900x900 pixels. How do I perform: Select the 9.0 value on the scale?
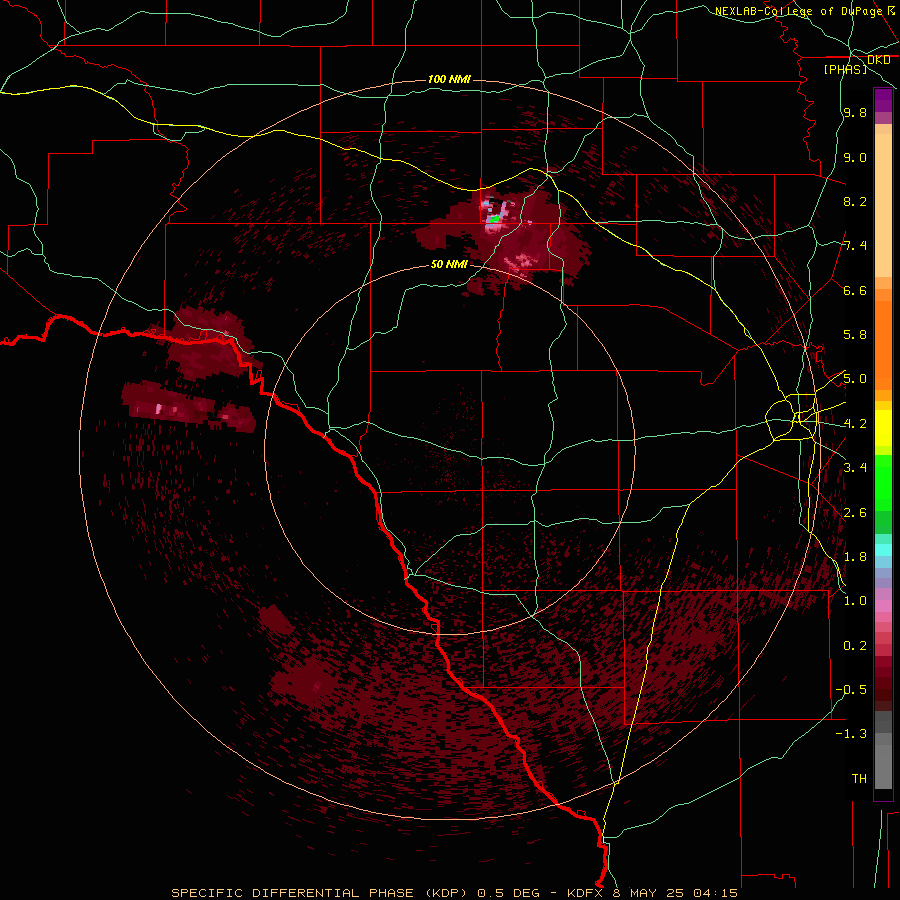coord(855,157)
